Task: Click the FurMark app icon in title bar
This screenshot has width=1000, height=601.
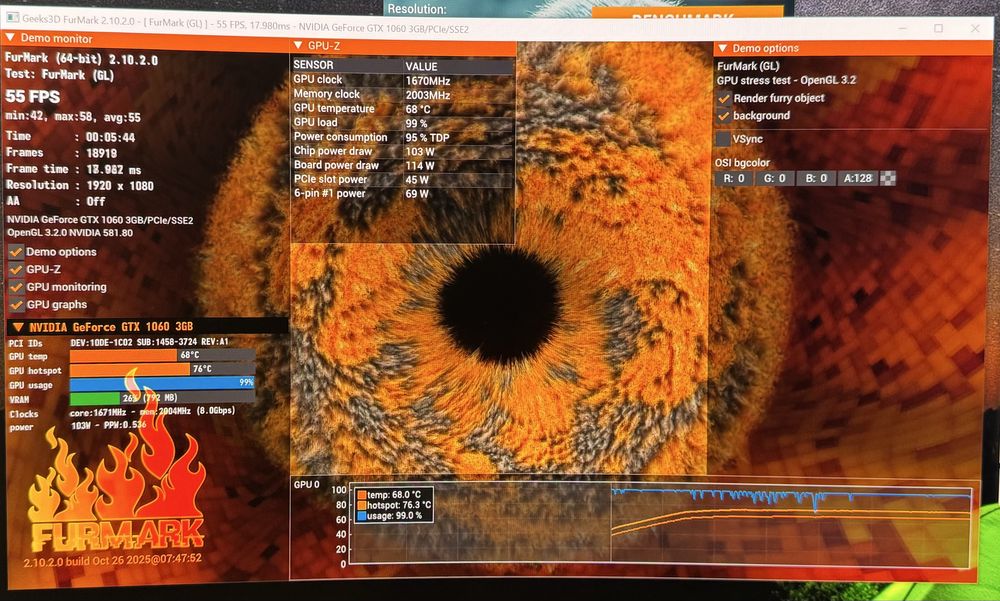Action: pos(12,18)
